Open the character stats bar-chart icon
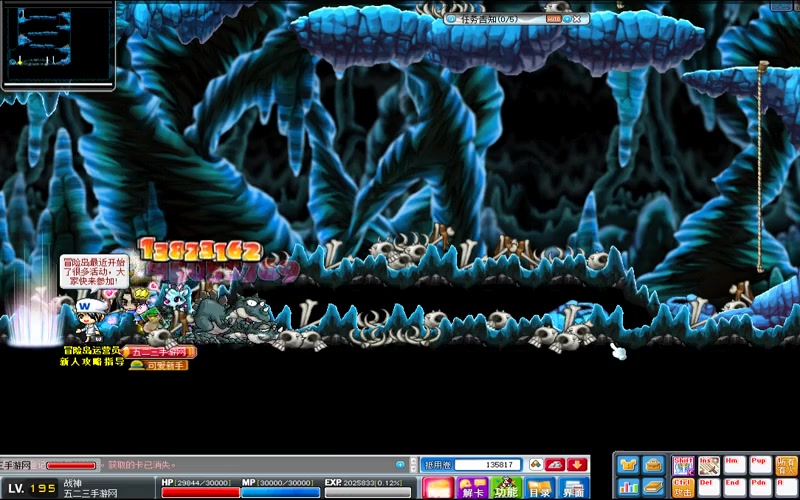This screenshot has height=500, width=800. [628, 488]
